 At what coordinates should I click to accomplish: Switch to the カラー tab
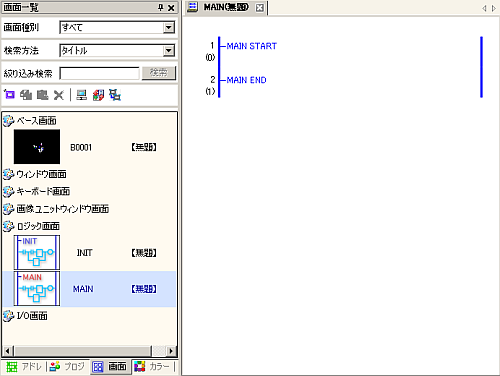click(154, 367)
